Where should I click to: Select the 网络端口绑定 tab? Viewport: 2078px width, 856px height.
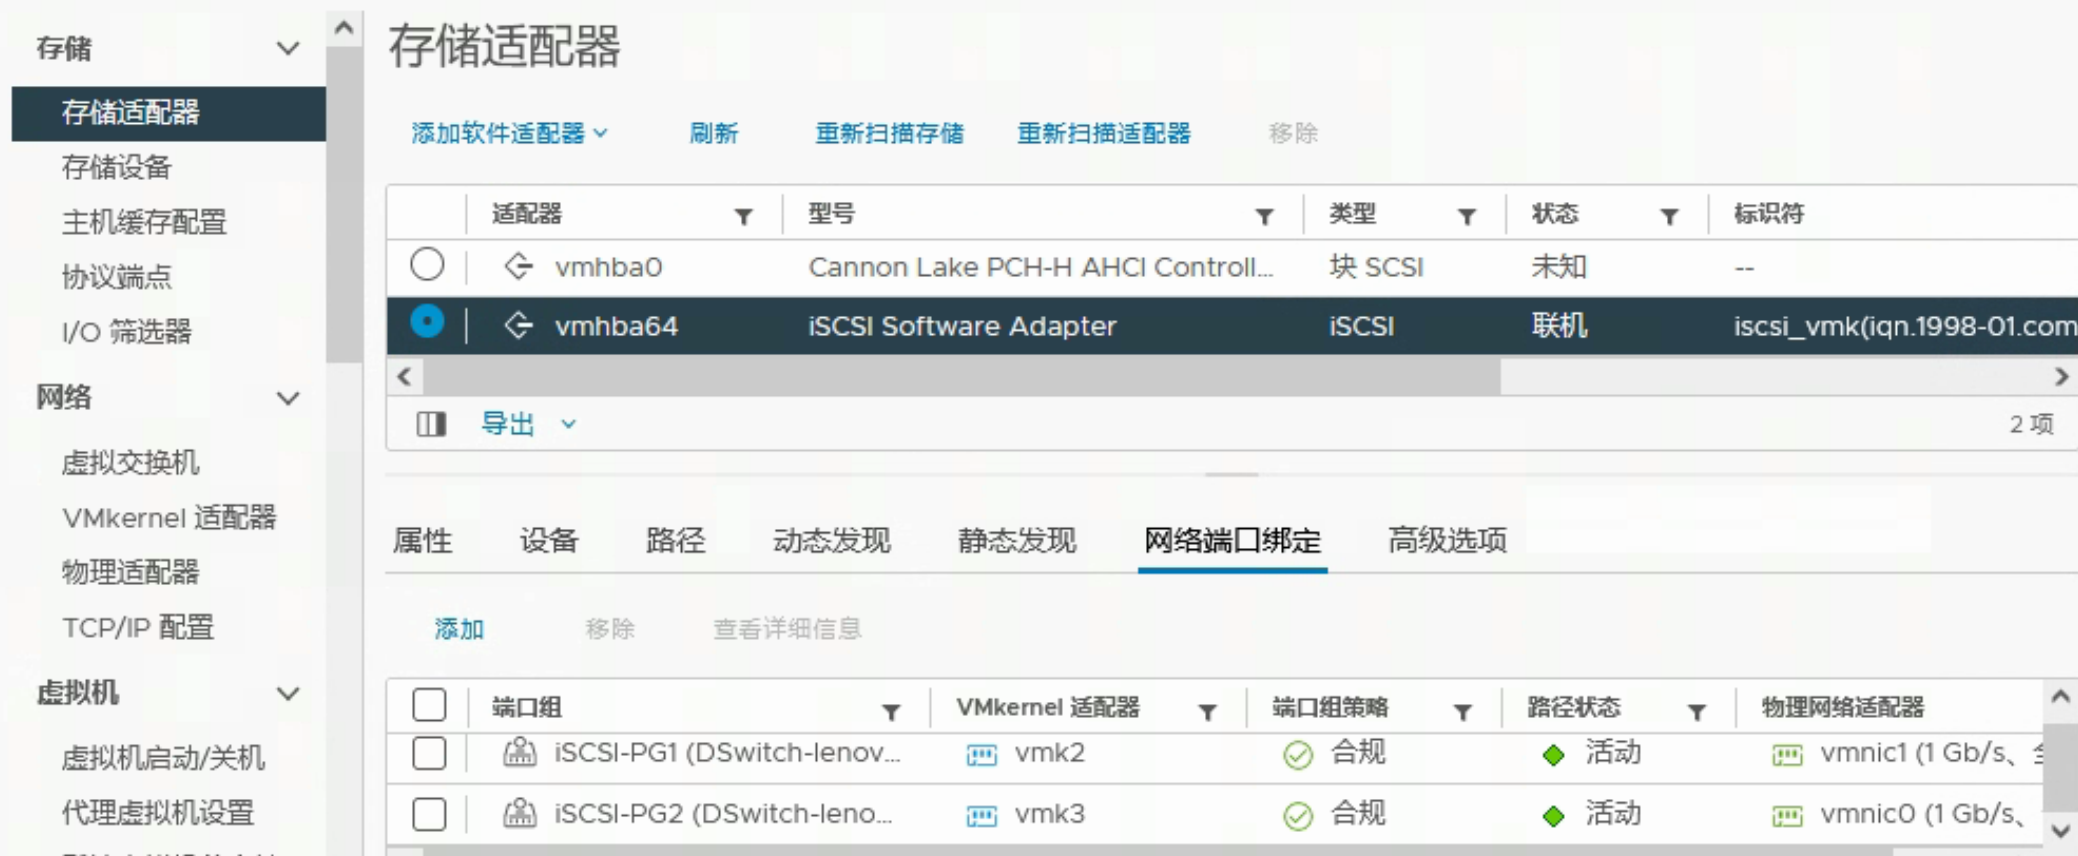tap(1232, 540)
